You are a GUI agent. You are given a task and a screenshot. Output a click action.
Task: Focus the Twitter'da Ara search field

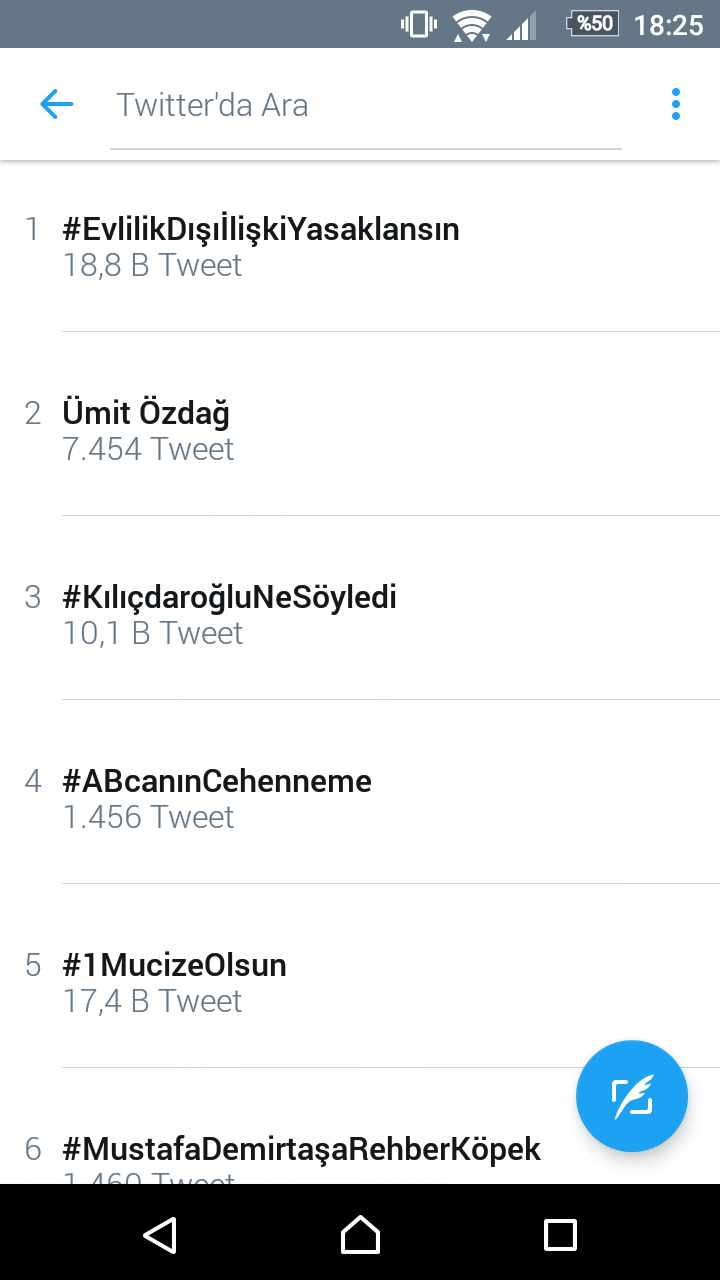click(365, 105)
